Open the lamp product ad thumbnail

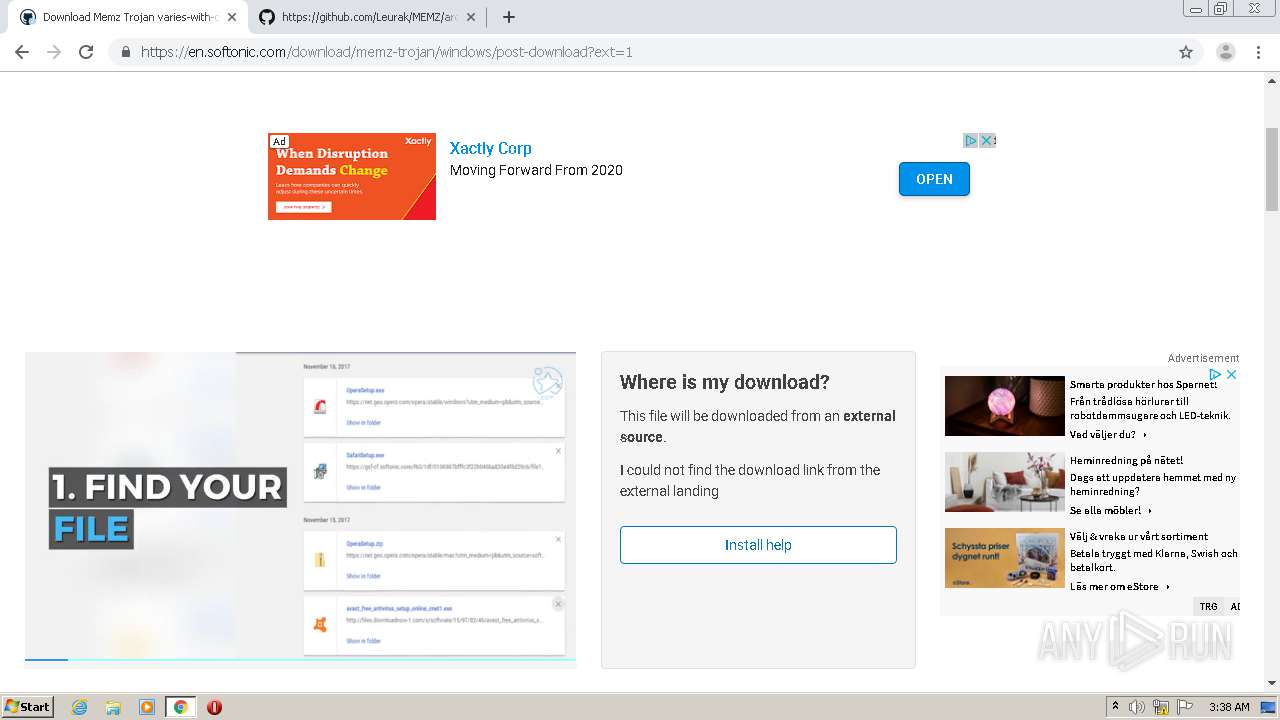pos(1005,406)
